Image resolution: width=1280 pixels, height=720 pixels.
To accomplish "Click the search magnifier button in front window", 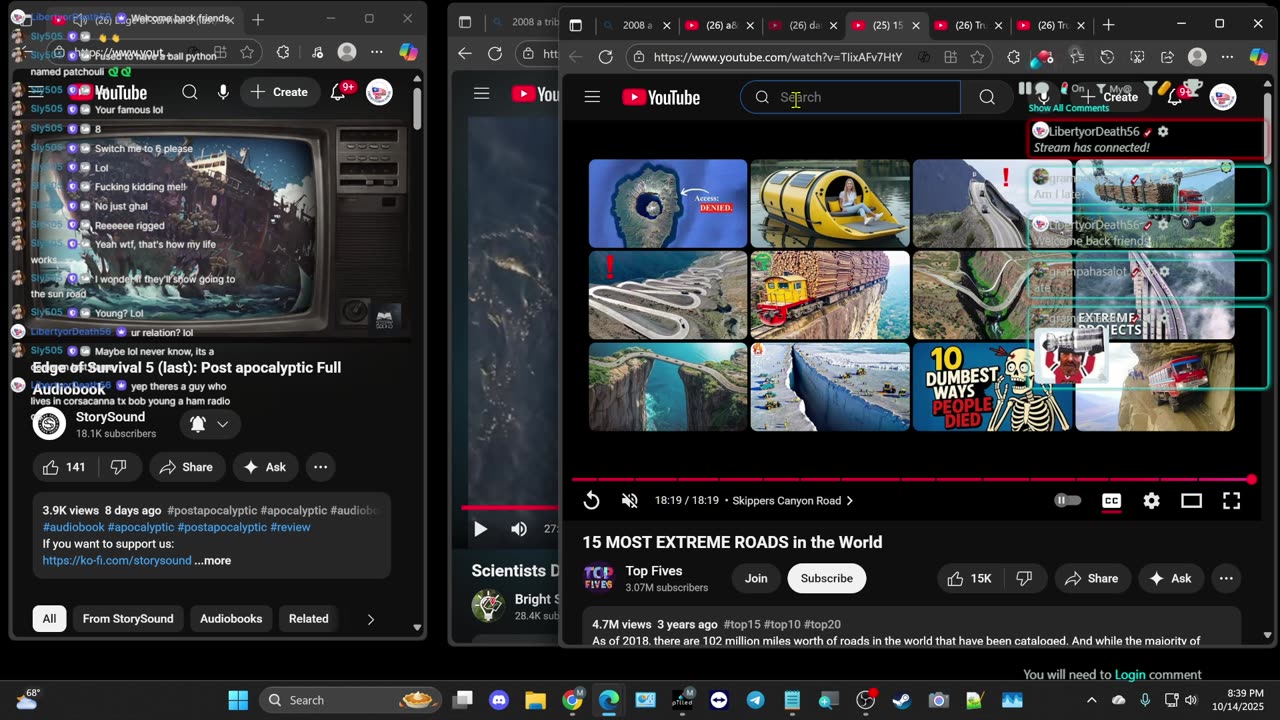I will (987, 97).
